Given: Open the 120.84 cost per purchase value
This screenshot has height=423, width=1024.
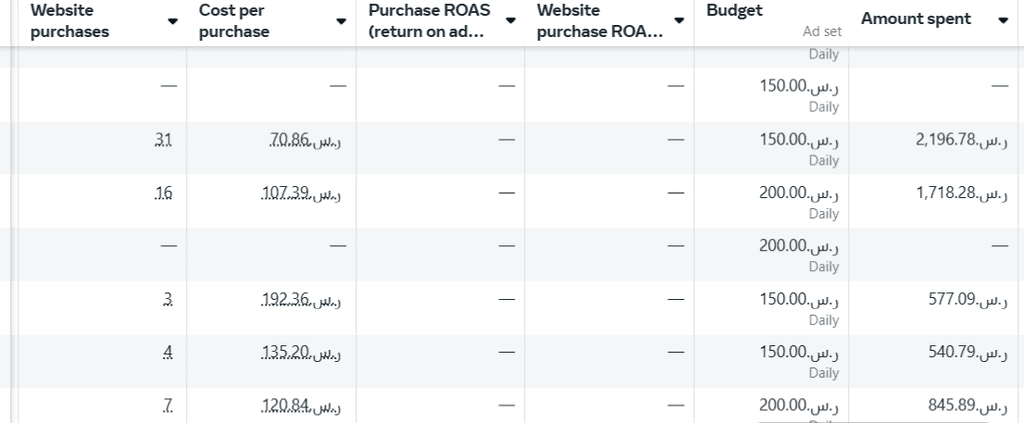Looking at the screenshot, I should tap(300, 405).
